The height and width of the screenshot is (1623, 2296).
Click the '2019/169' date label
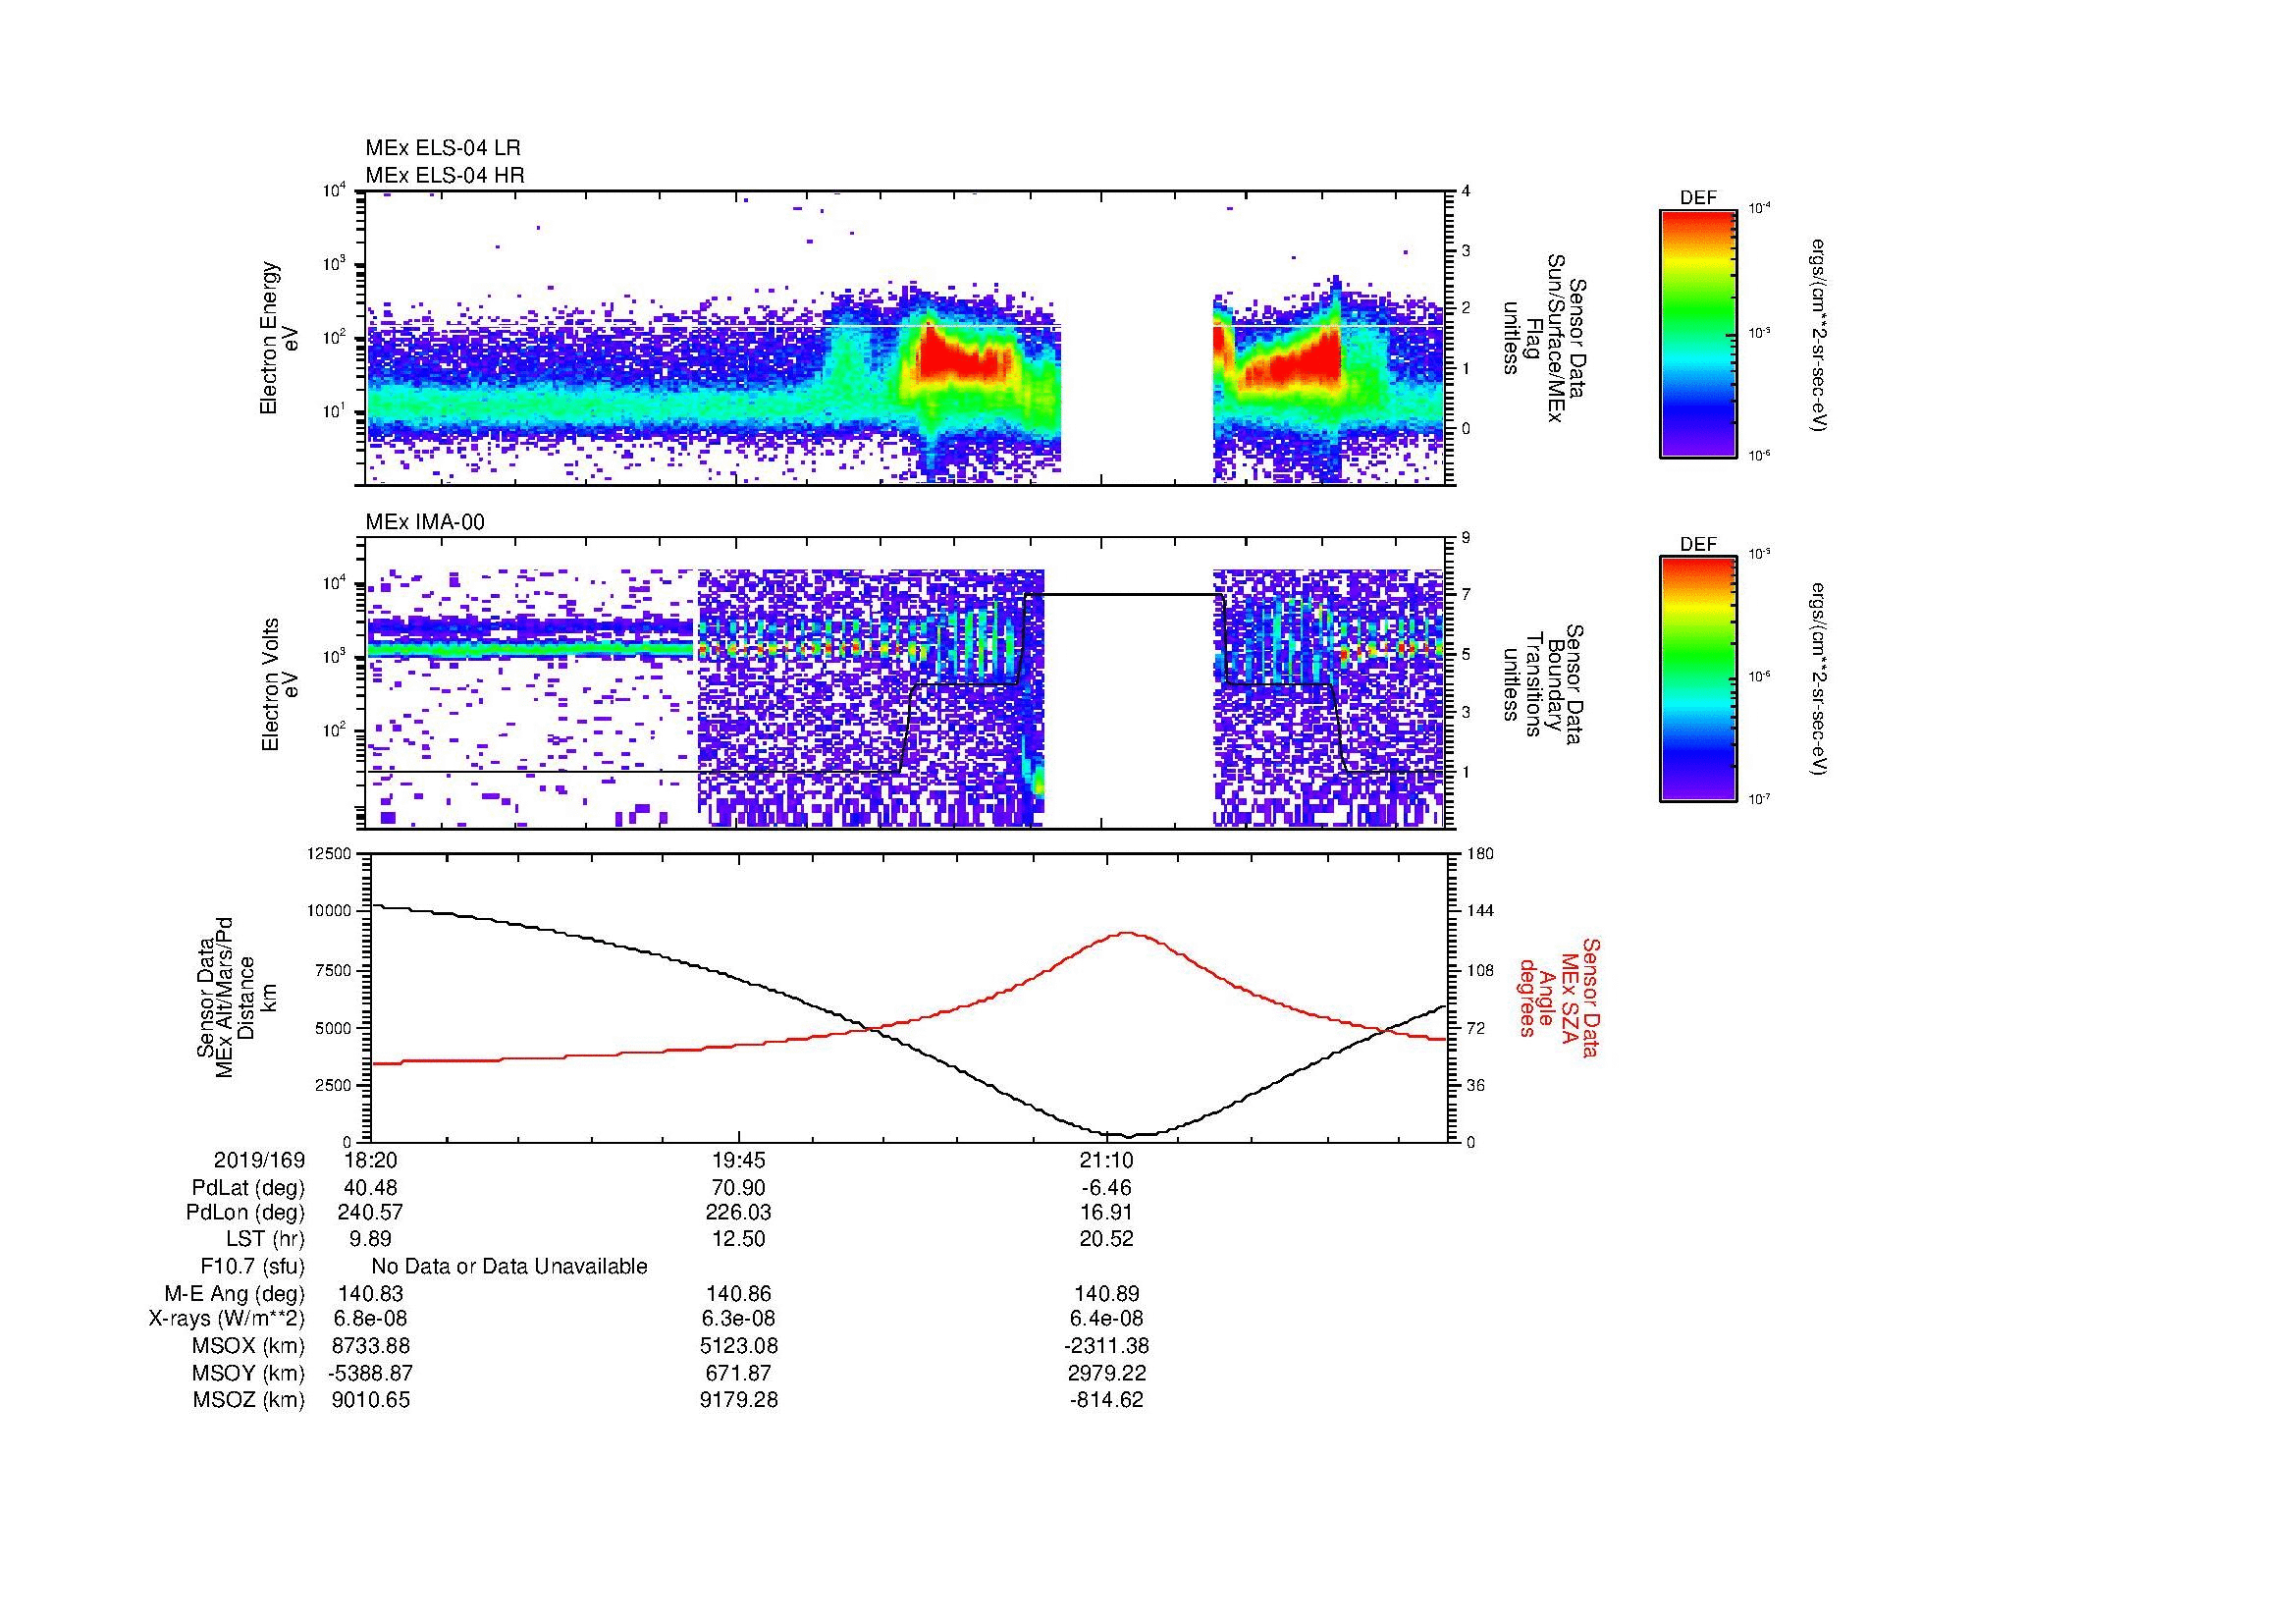pyautogui.click(x=260, y=1160)
